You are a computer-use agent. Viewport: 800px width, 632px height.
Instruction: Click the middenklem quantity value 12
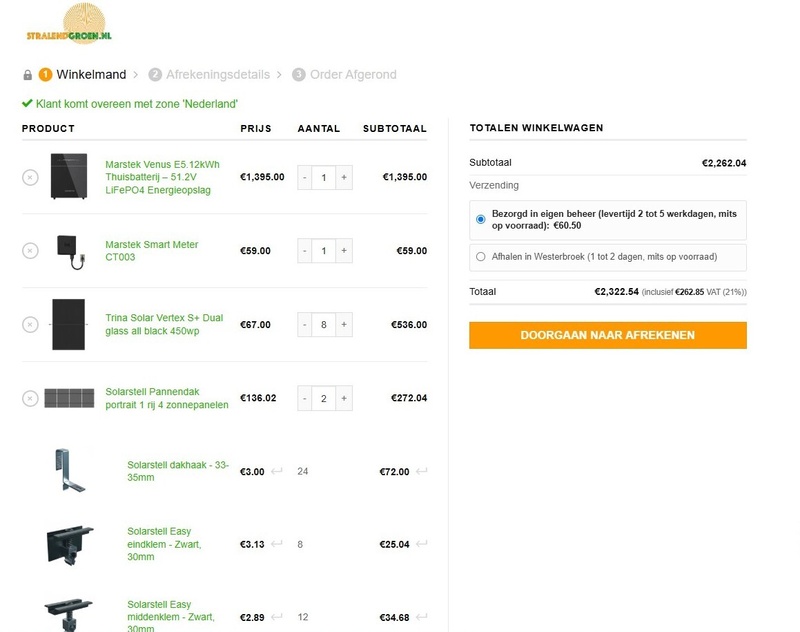click(303, 617)
